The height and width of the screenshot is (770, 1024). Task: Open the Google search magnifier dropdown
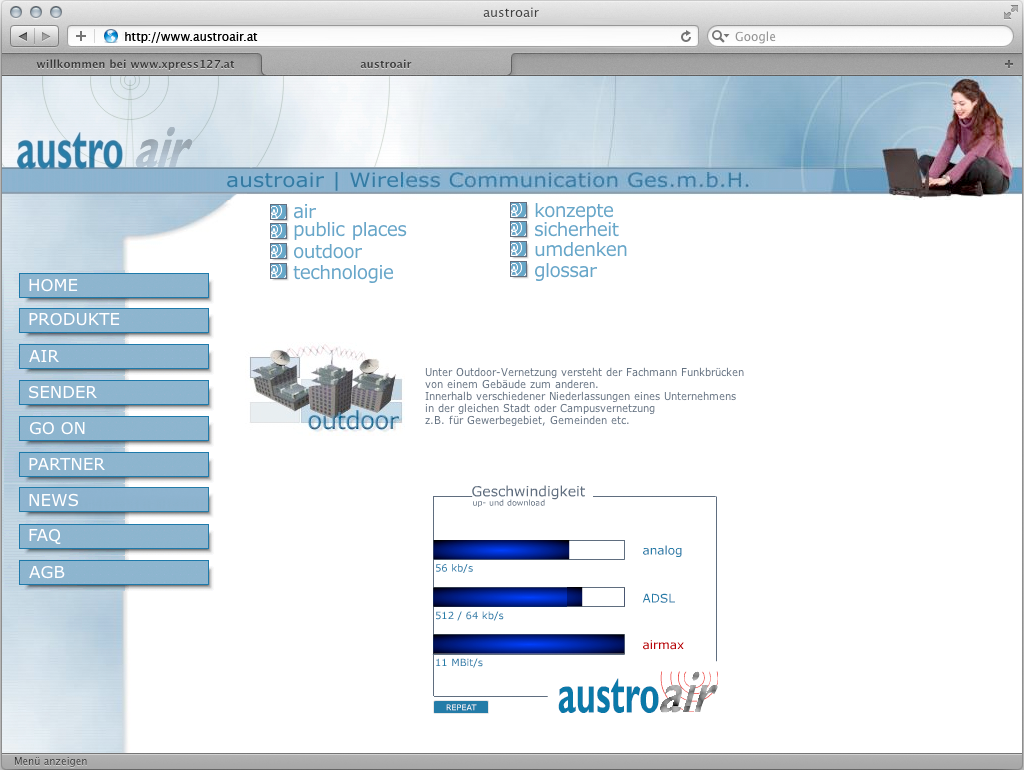pyautogui.click(x=720, y=36)
